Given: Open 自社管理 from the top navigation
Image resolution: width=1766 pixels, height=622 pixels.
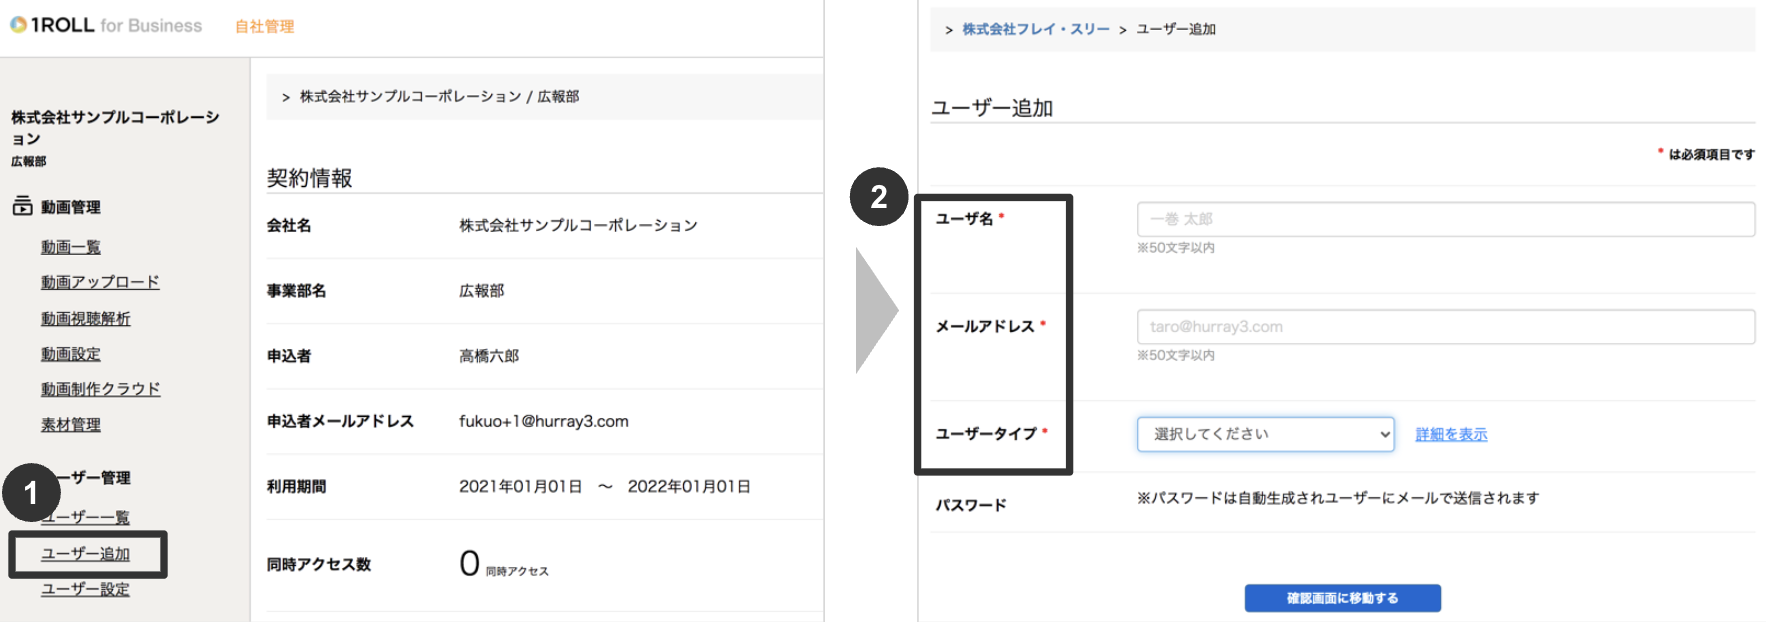Looking at the screenshot, I should coord(263,28).
